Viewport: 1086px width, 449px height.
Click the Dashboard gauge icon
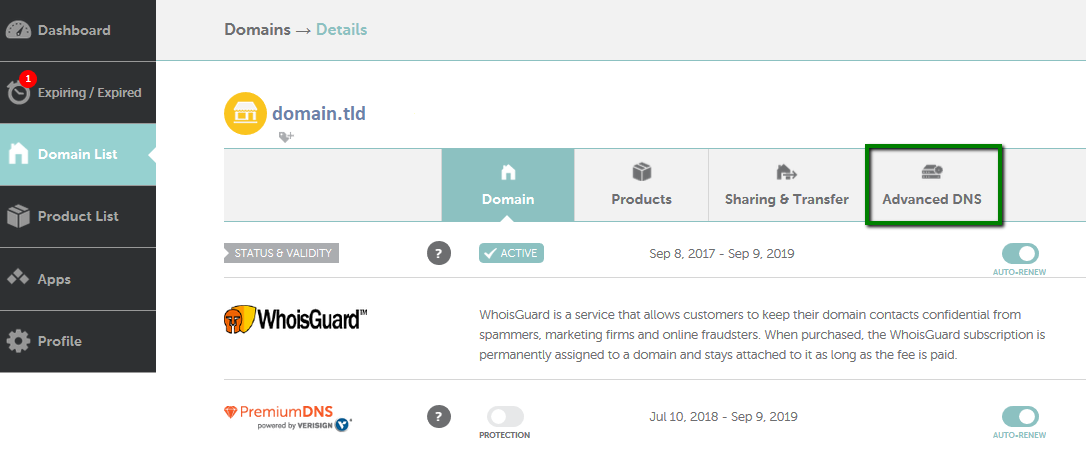point(19,30)
